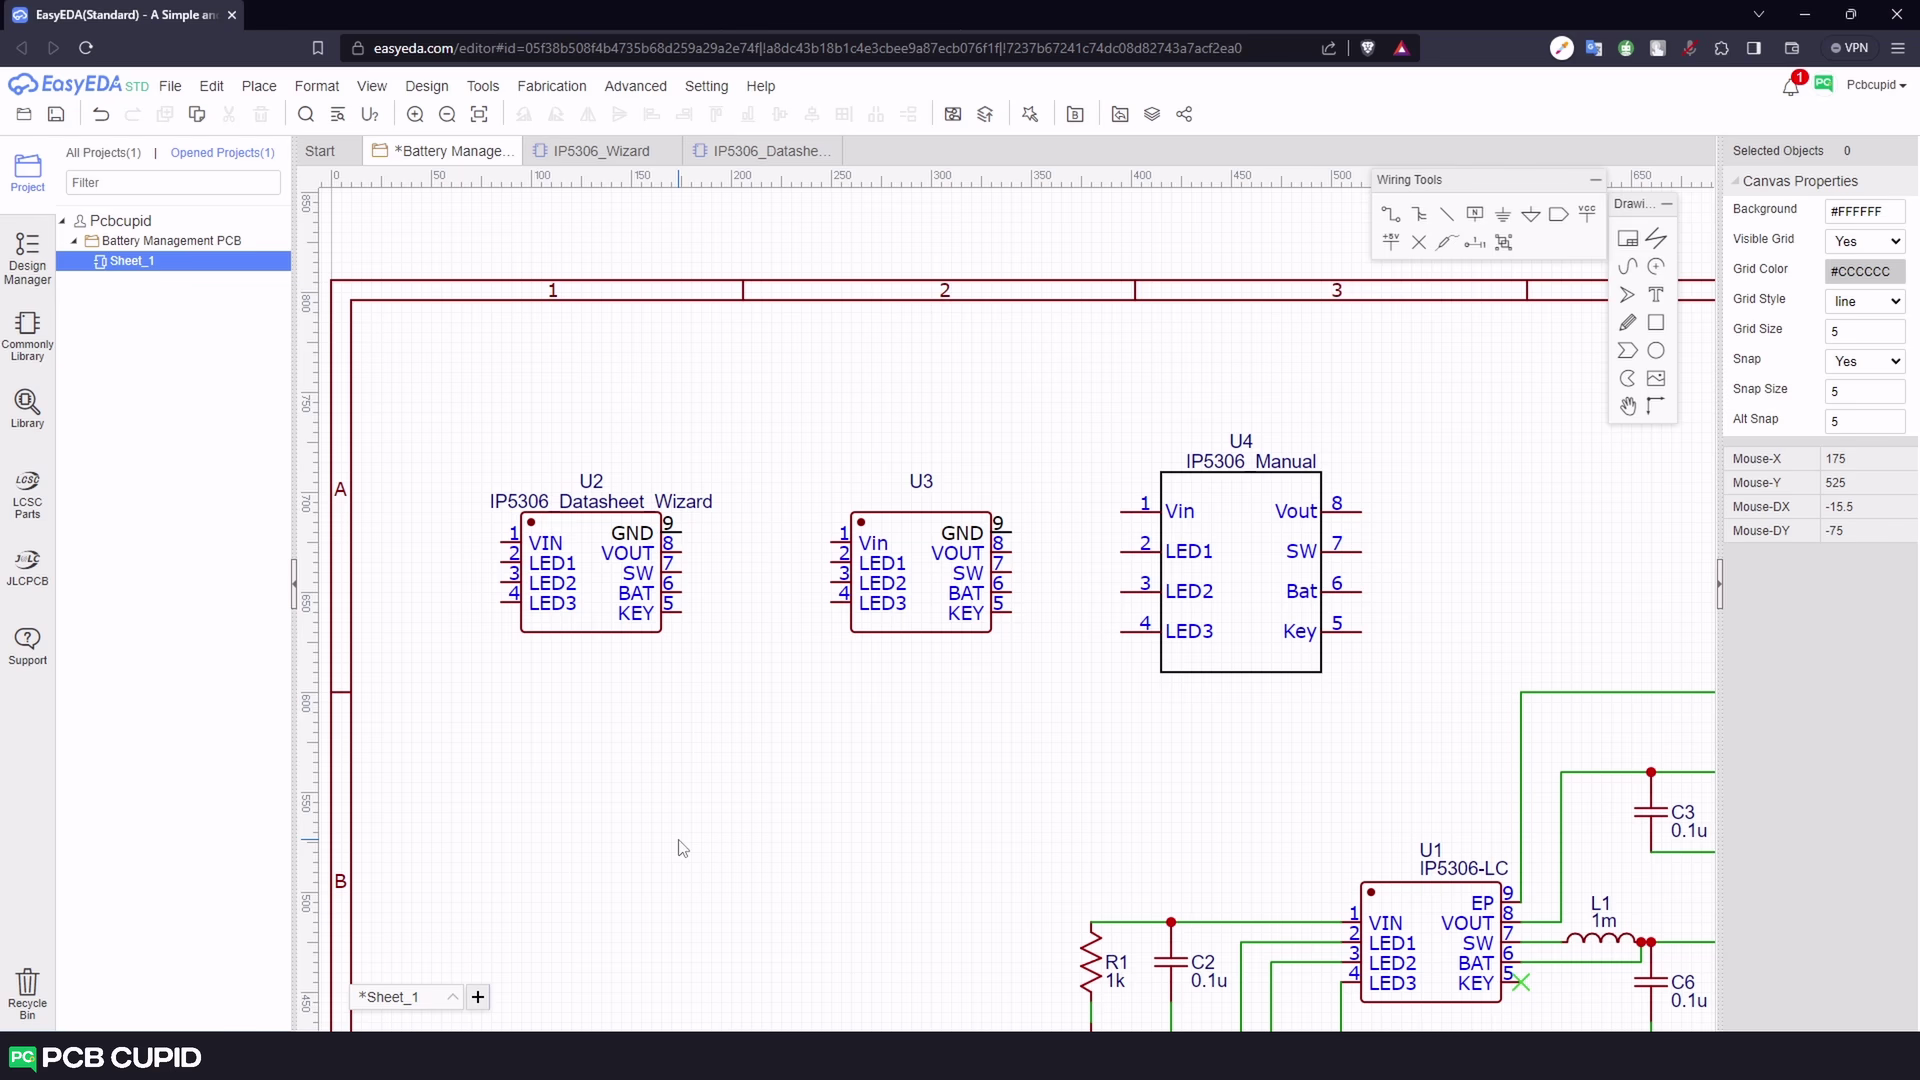Add a new sheet with plus button
This screenshot has width=1920, height=1080.
[478, 997]
